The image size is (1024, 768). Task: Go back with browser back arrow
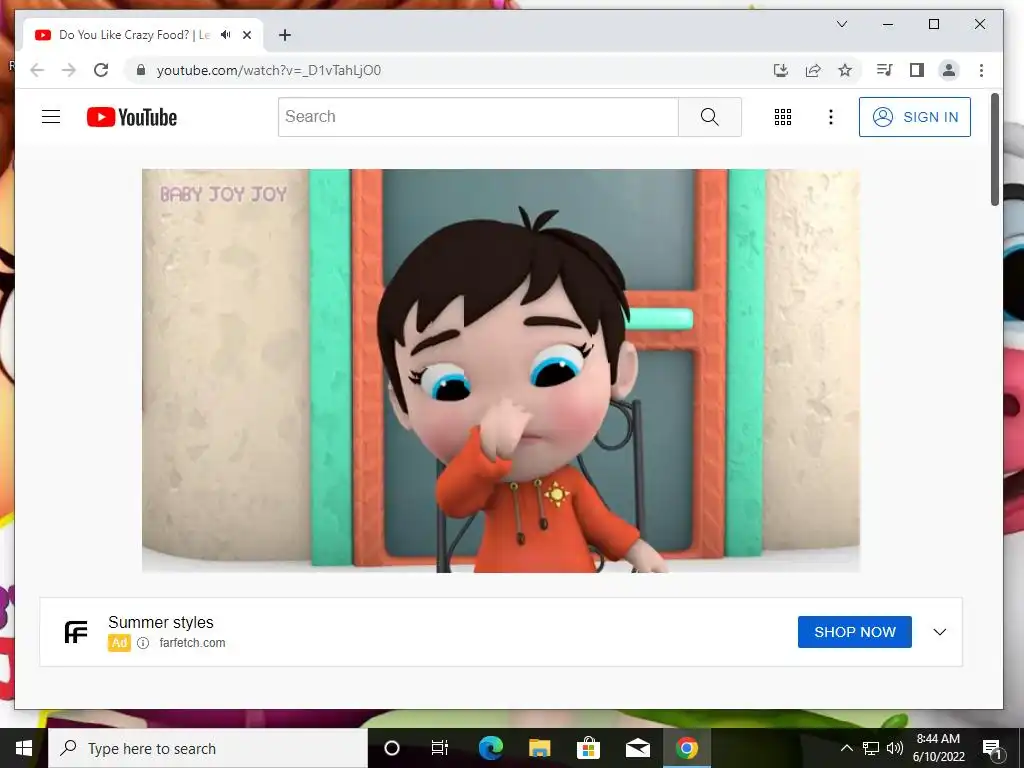pyautogui.click(x=37, y=70)
